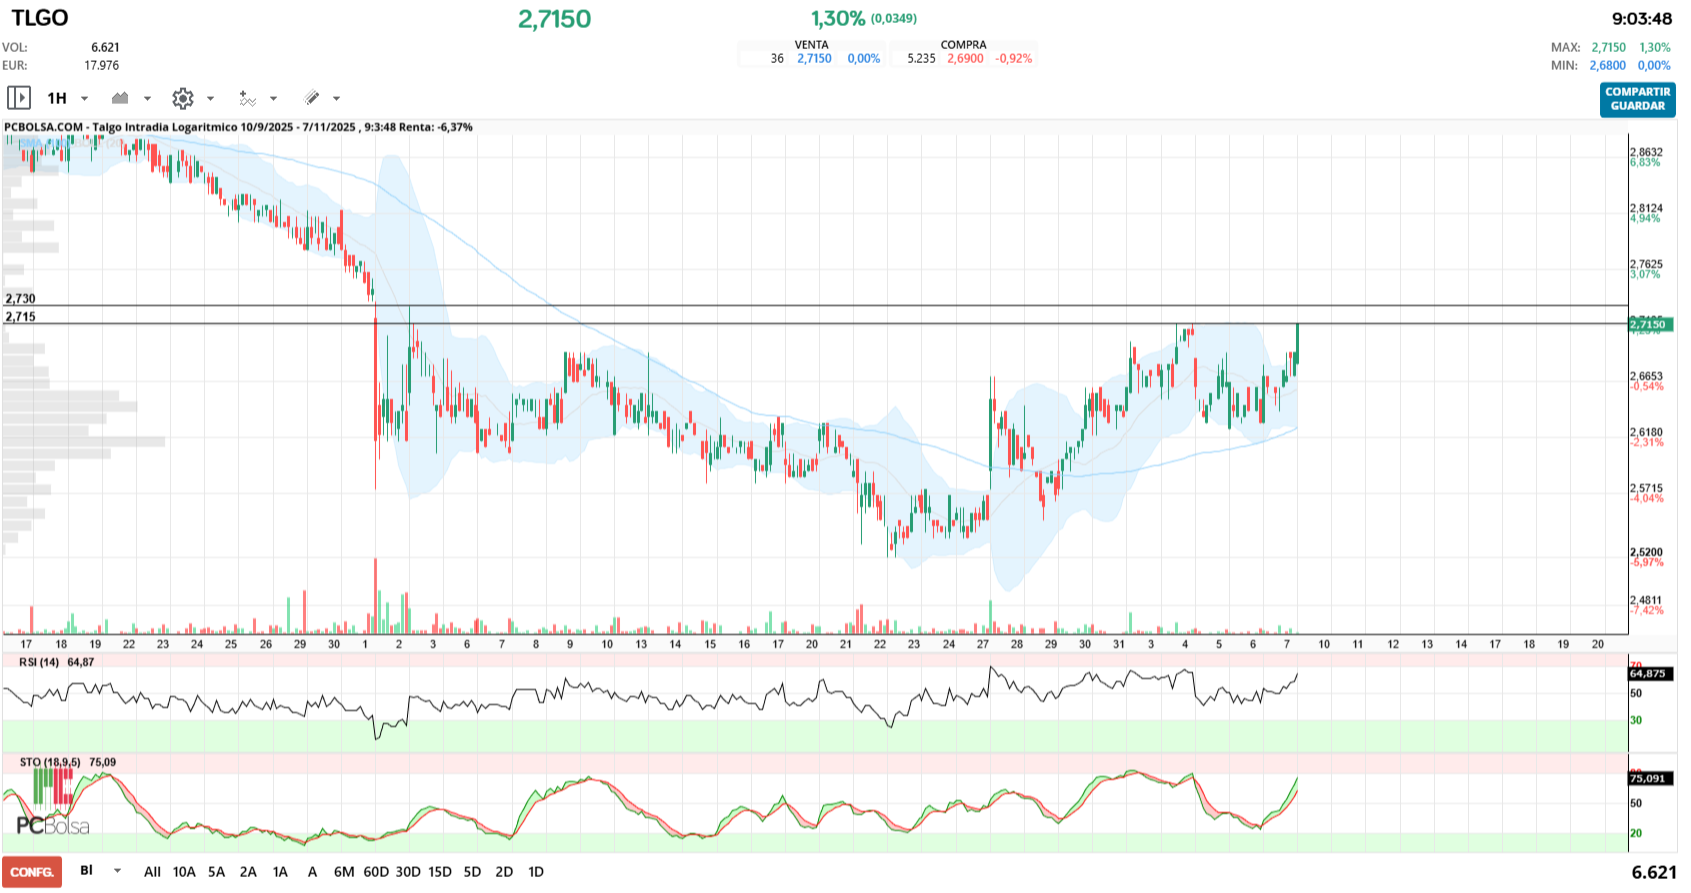The width and height of the screenshot is (1691, 893).
Task: Select the All time range
Action: point(152,872)
